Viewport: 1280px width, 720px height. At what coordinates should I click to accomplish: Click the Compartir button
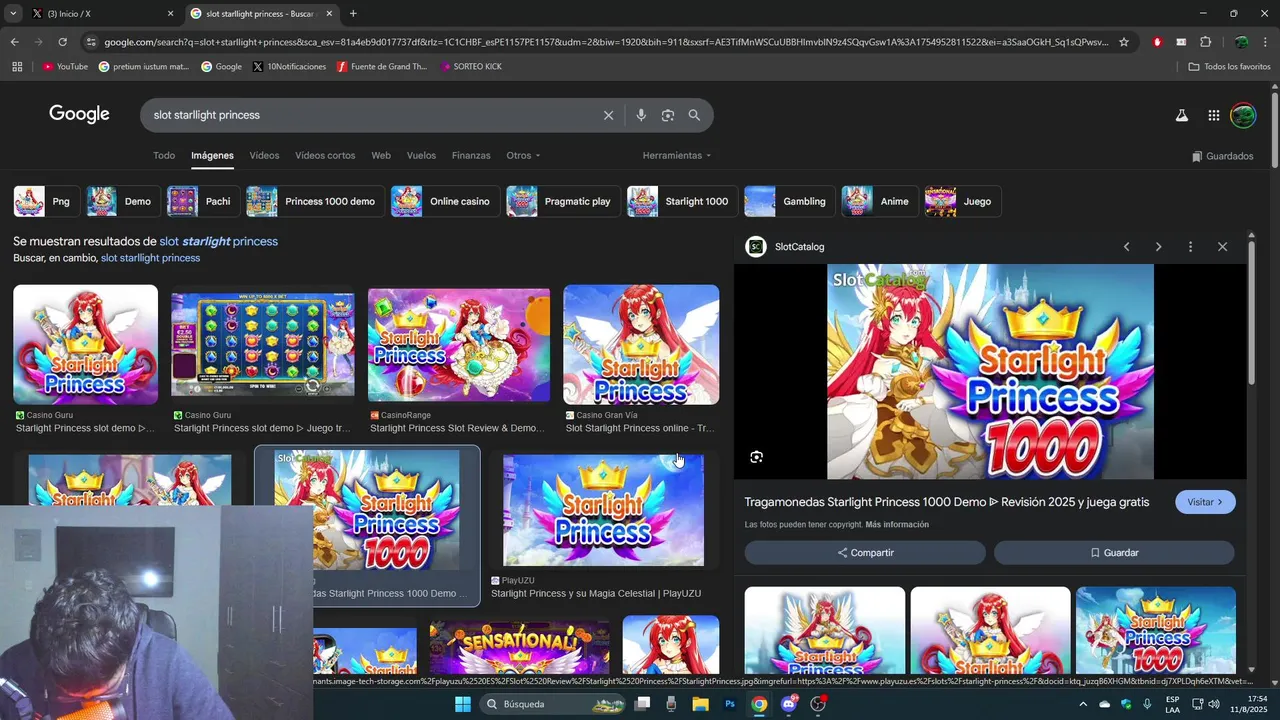tap(865, 553)
